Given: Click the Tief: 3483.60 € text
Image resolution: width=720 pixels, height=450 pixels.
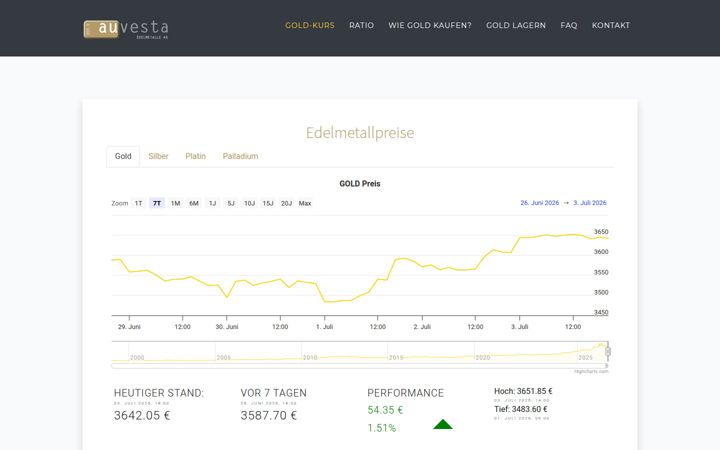Looking at the screenshot, I should point(521,409).
